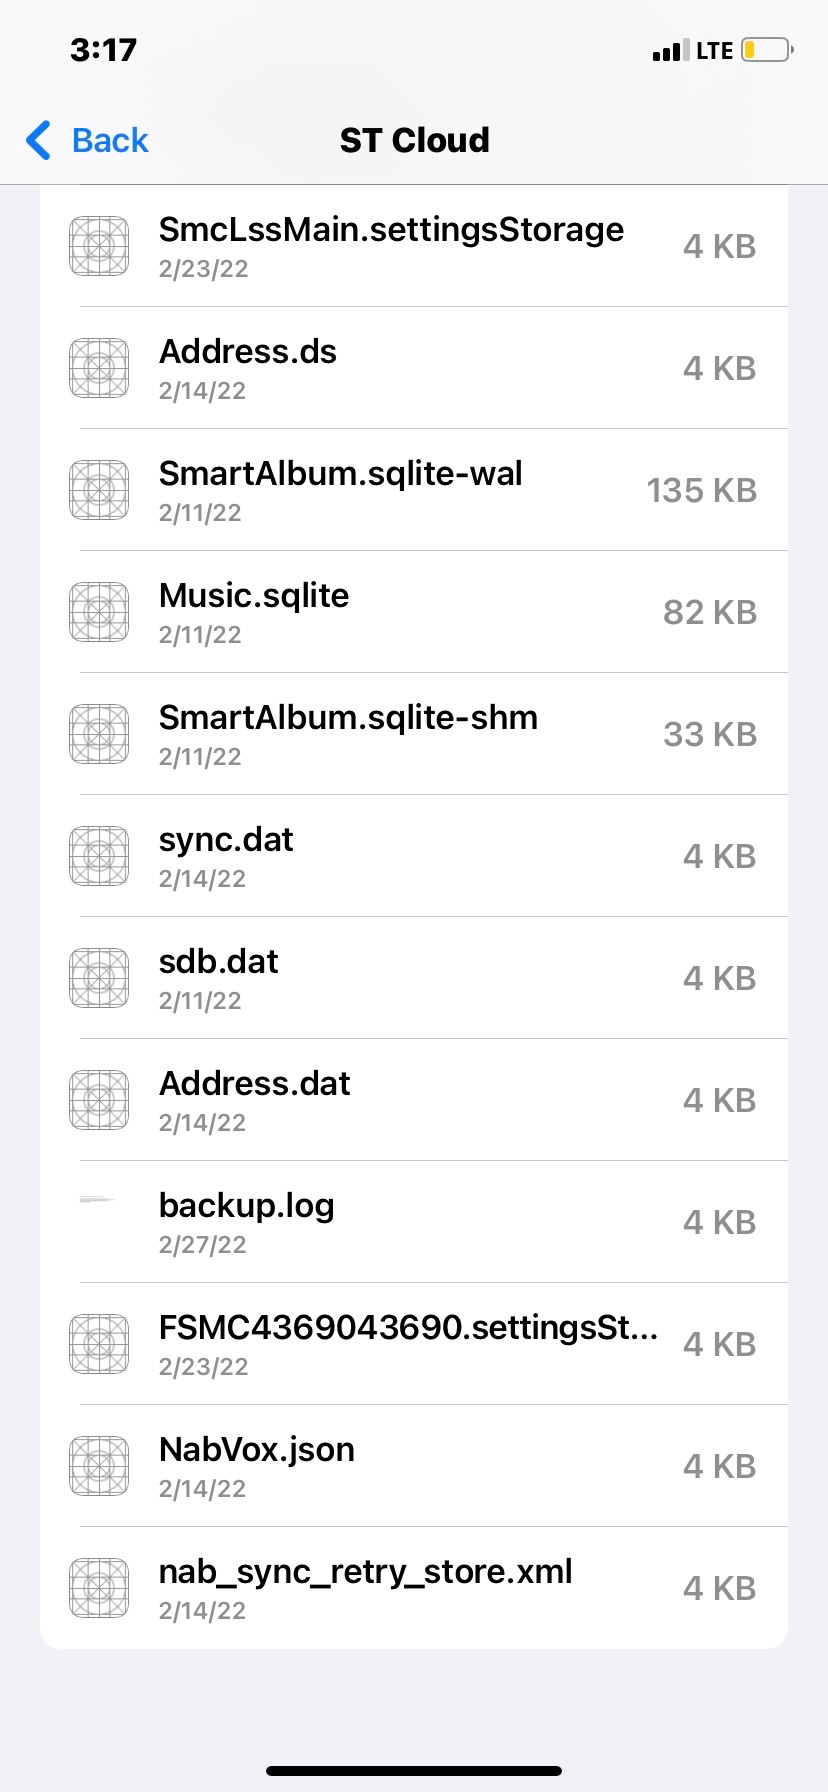The image size is (828, 1792).
Task: Tap the 135 KB size label
Action: (701, 490)
